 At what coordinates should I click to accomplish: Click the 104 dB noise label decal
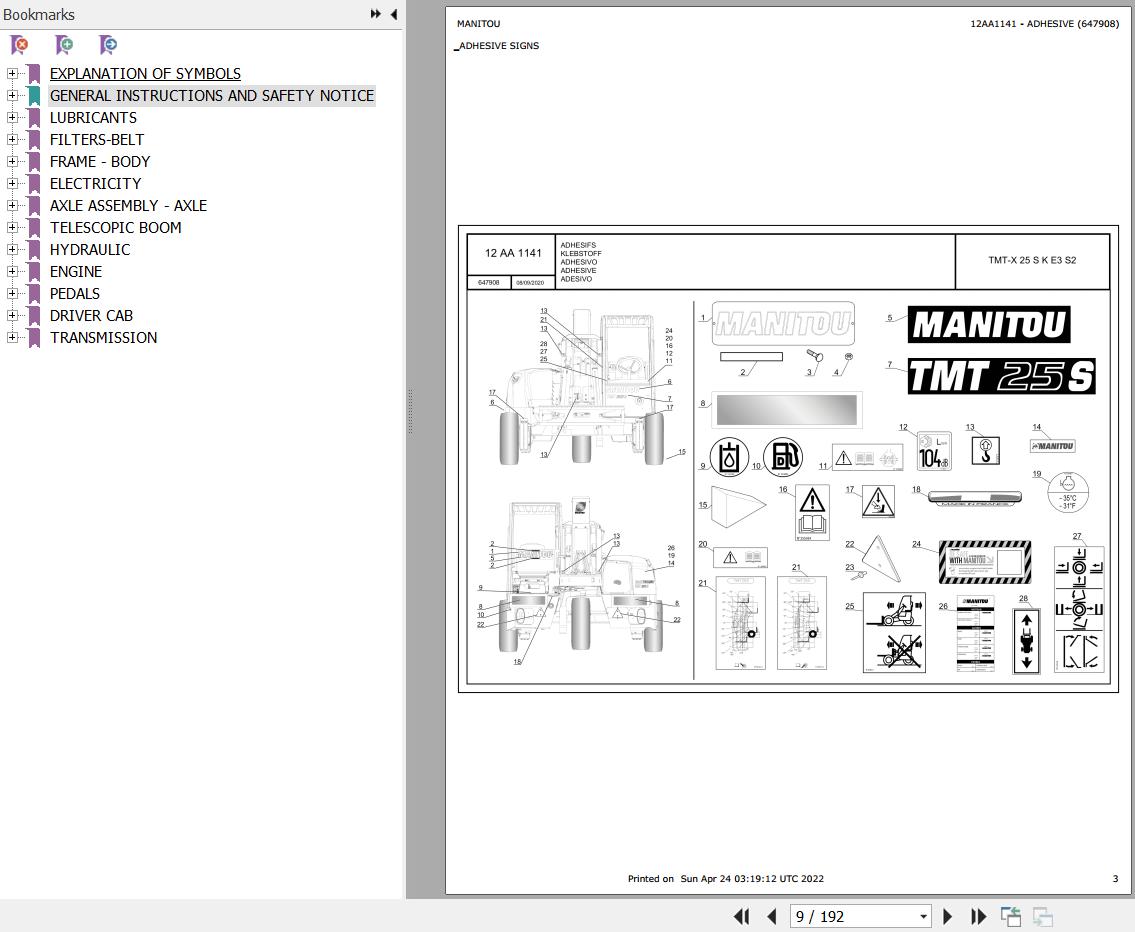(934, 450)
